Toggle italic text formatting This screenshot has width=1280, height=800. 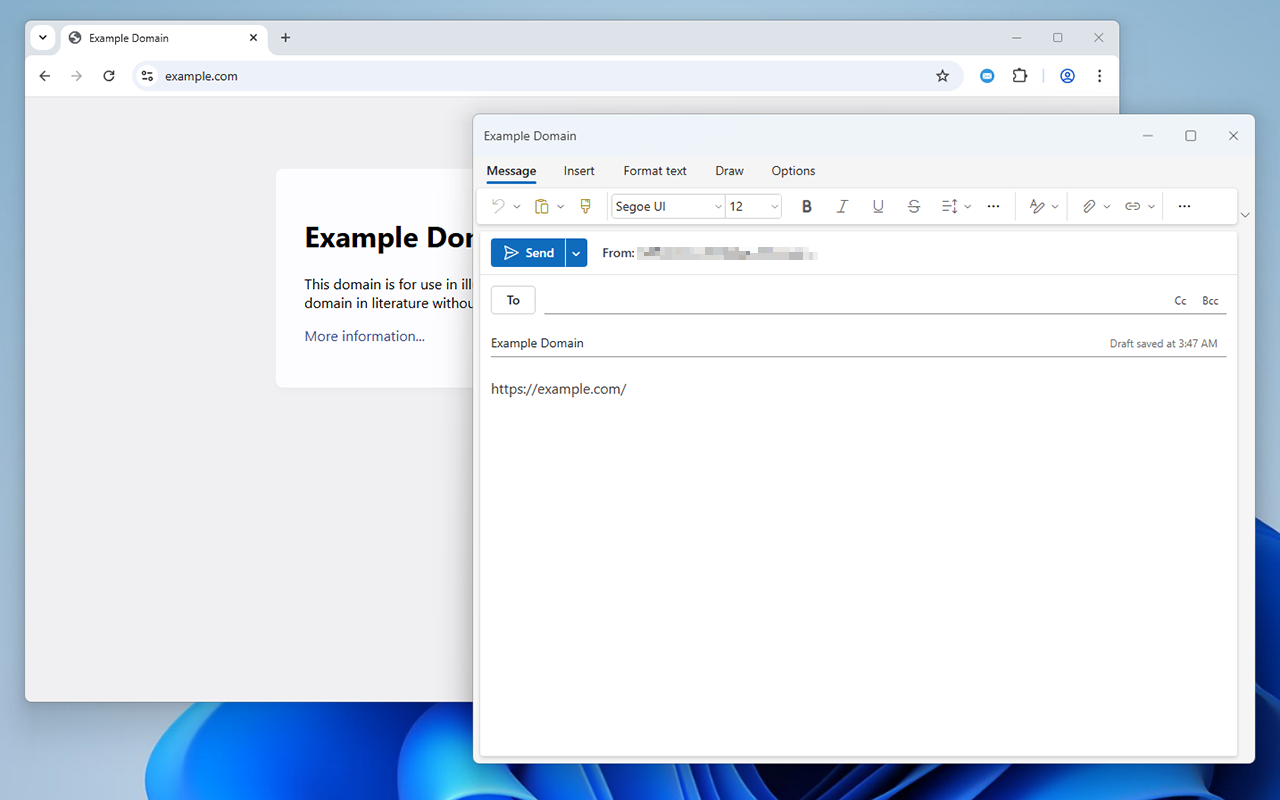842,207
